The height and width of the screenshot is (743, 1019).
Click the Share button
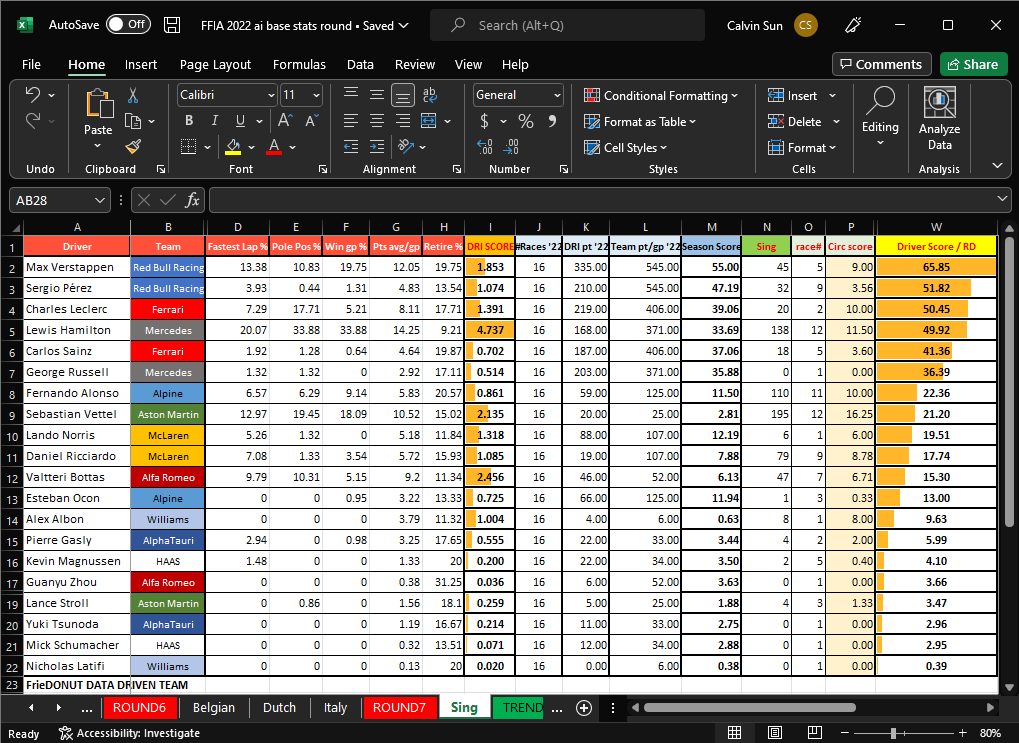click(973, 64)
